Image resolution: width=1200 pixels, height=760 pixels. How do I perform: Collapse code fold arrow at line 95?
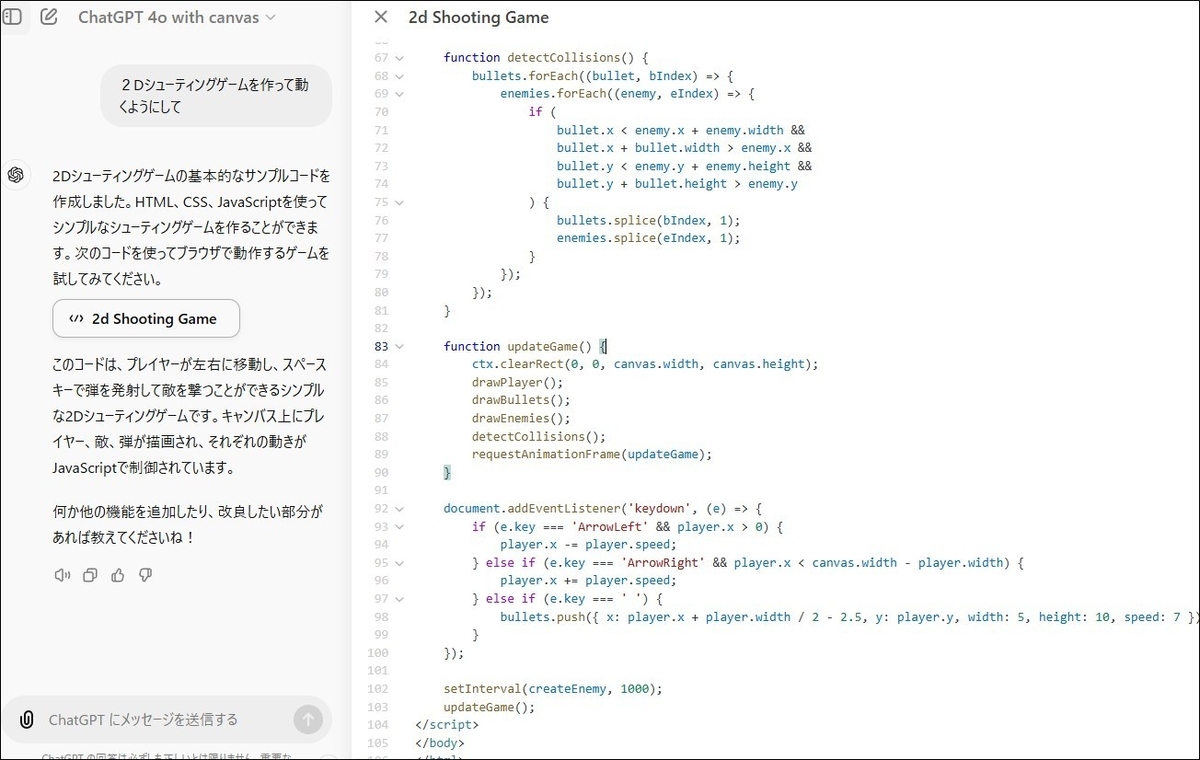click(x=399, y=562)
